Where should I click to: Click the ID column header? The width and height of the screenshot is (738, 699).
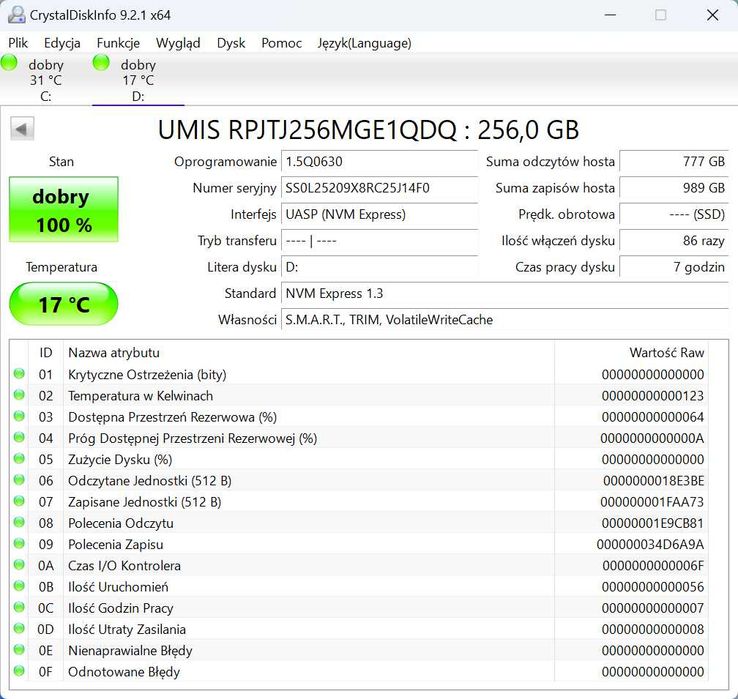point(46,353)
